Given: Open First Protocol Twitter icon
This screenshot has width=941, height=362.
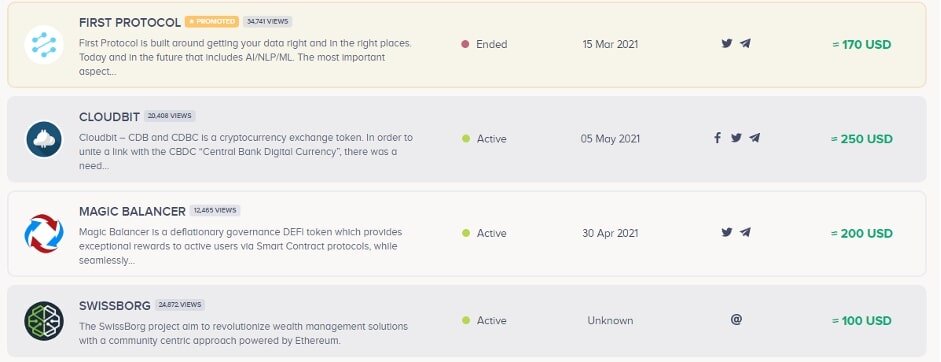Looking at the screenshot, I should [x=727, y=43].
